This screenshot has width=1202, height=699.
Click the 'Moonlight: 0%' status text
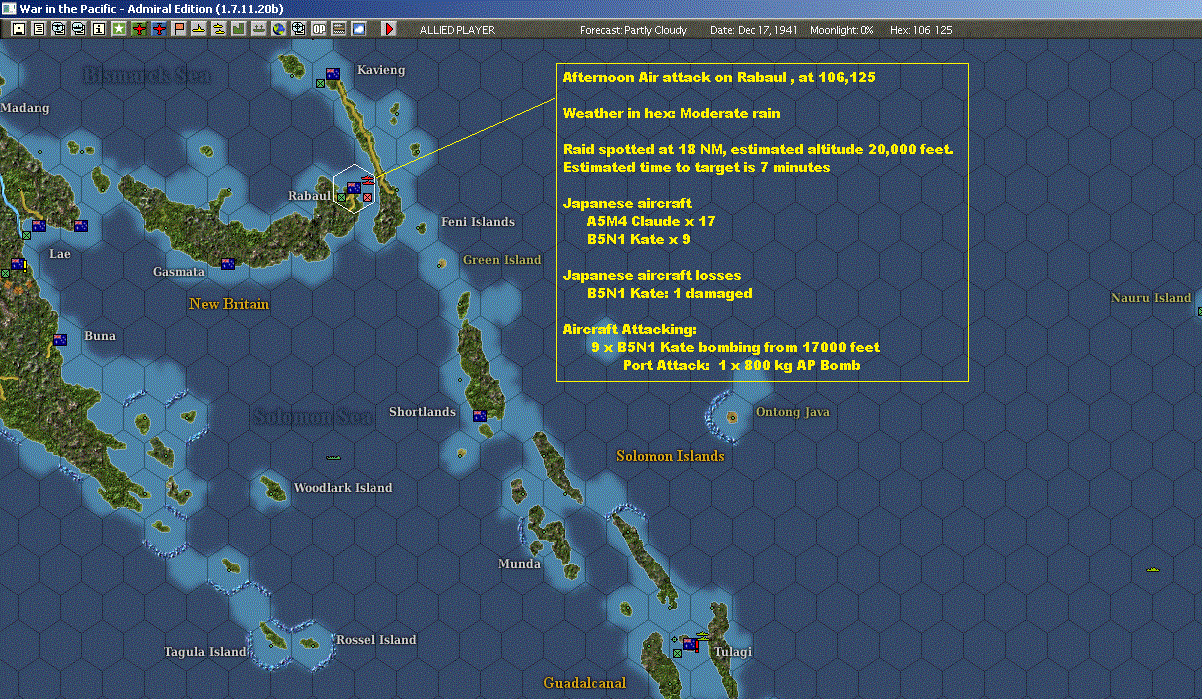tap(842, 30)
